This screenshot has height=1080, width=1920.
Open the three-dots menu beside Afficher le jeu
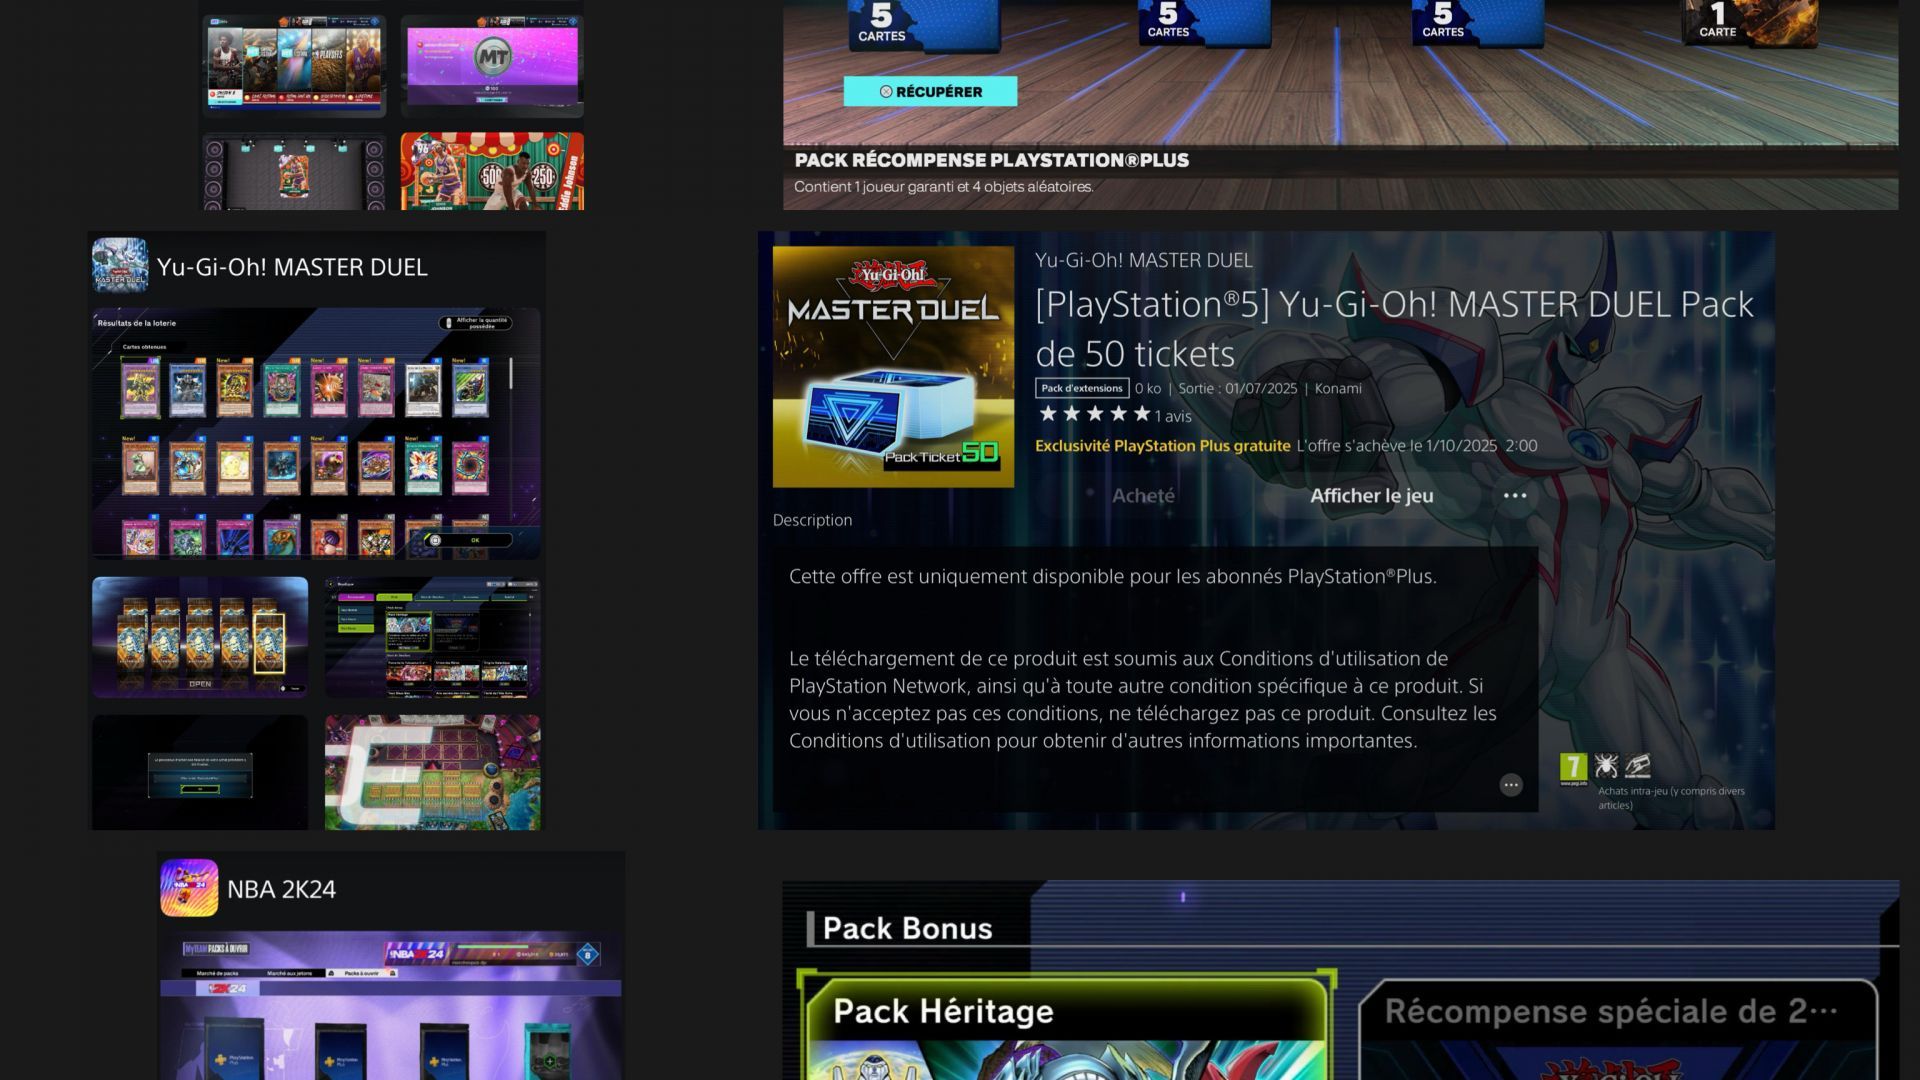tap(1514, 496)
